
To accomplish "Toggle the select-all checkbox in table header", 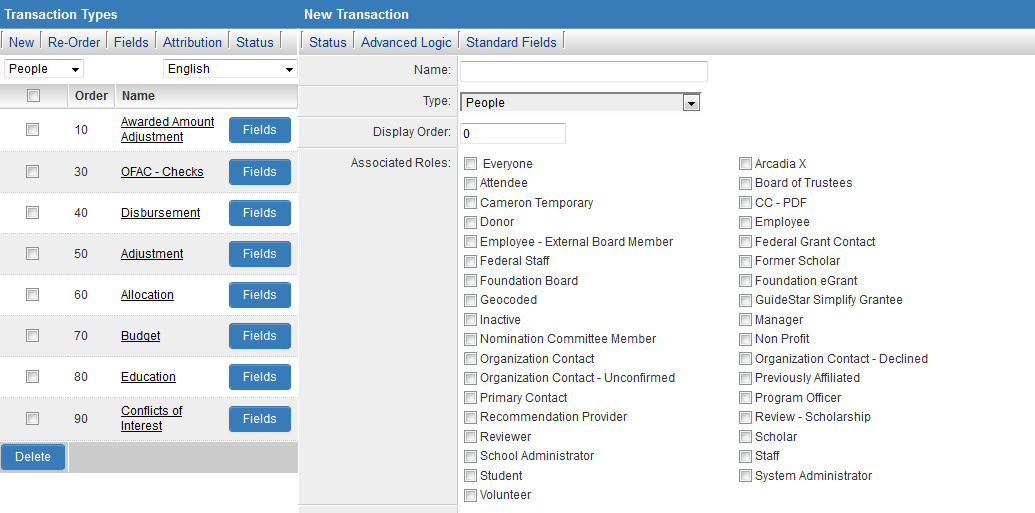I will 33,96.
